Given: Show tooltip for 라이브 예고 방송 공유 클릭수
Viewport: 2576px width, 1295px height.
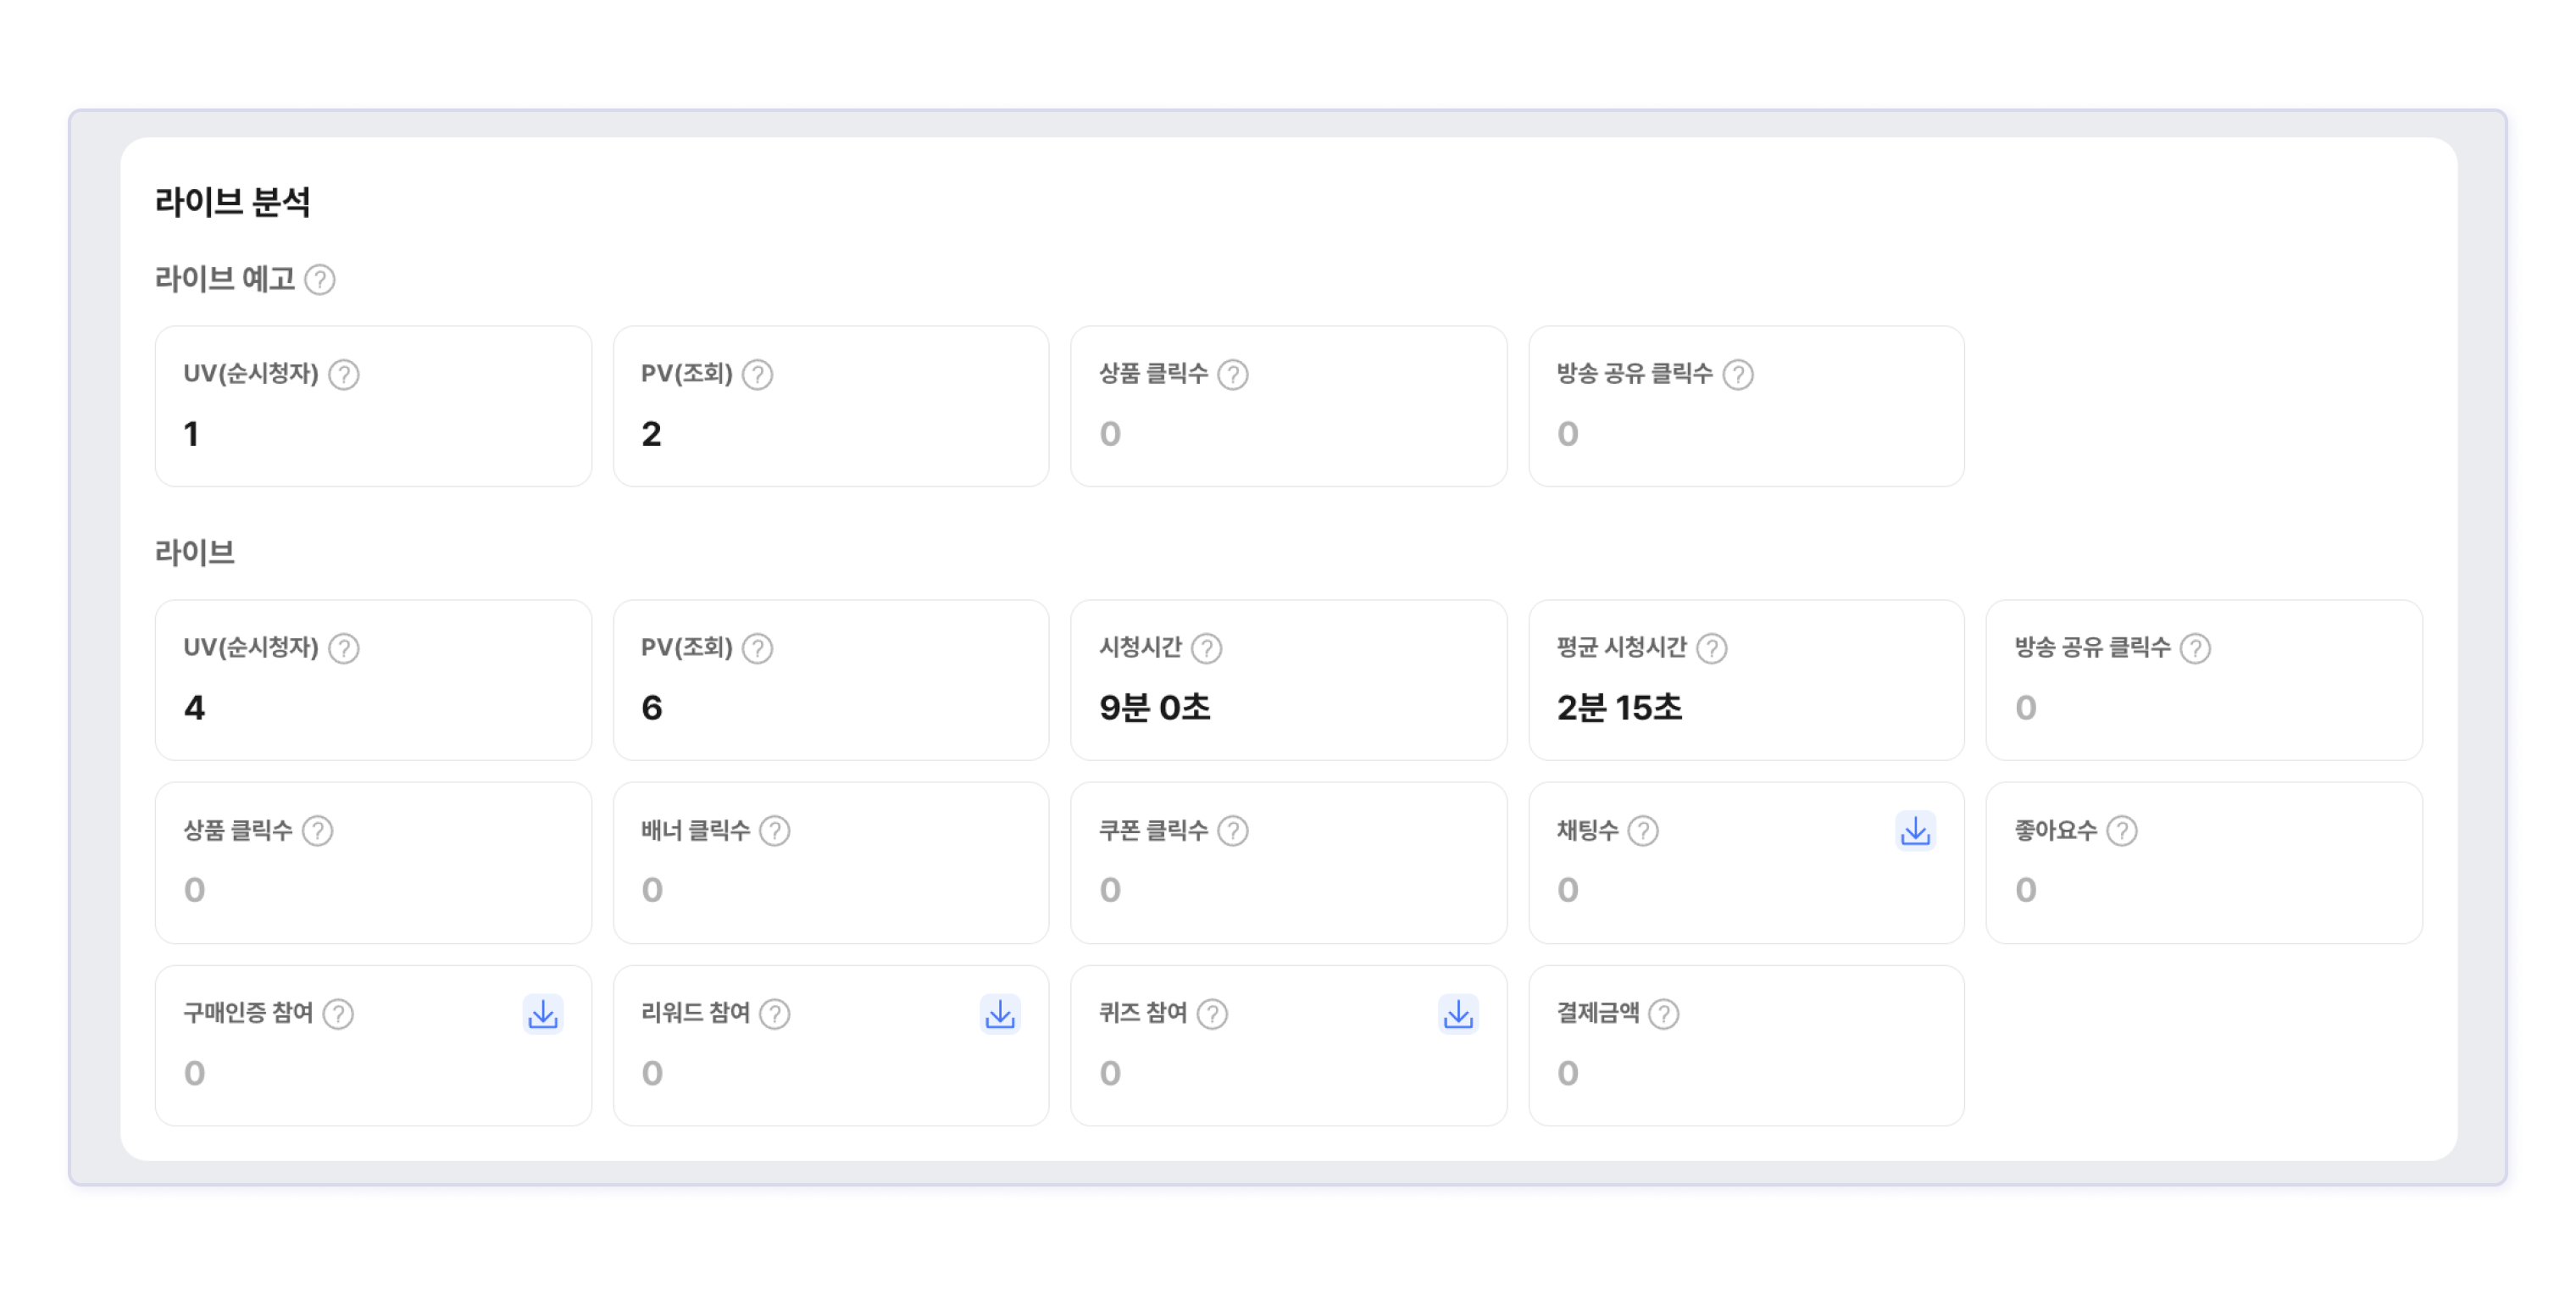Looking at the screenshot, I should point(1737,374).
